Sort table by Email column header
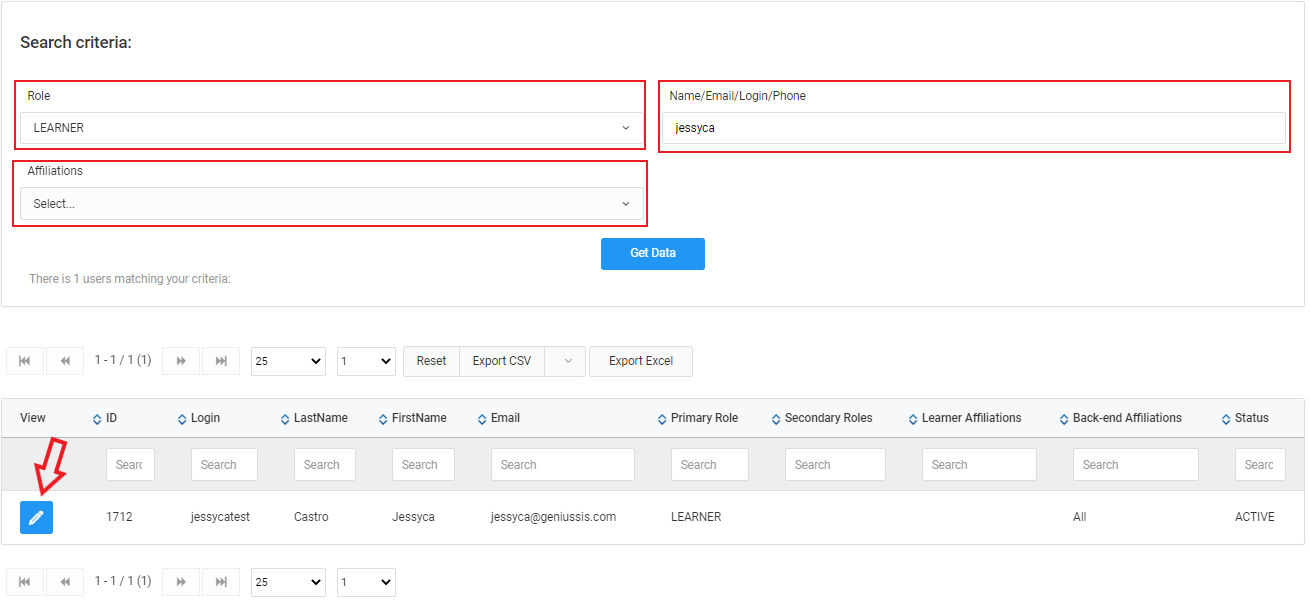 (505, 418)
